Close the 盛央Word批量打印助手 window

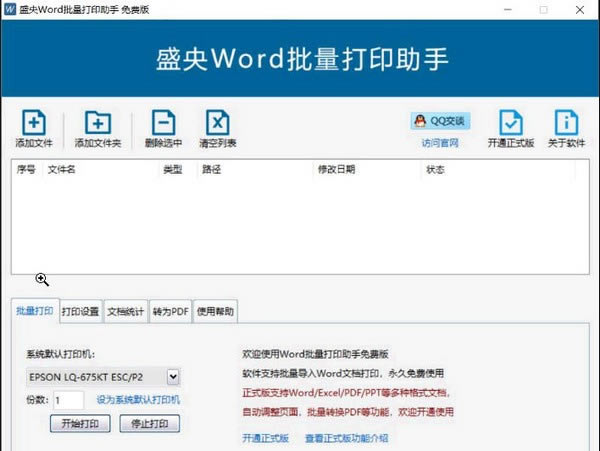point(580,10)
